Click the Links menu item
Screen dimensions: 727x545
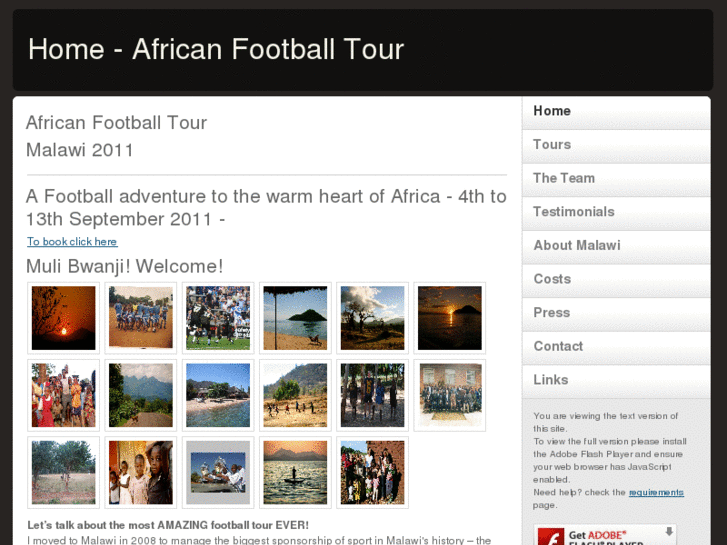(x=551, y=380)
